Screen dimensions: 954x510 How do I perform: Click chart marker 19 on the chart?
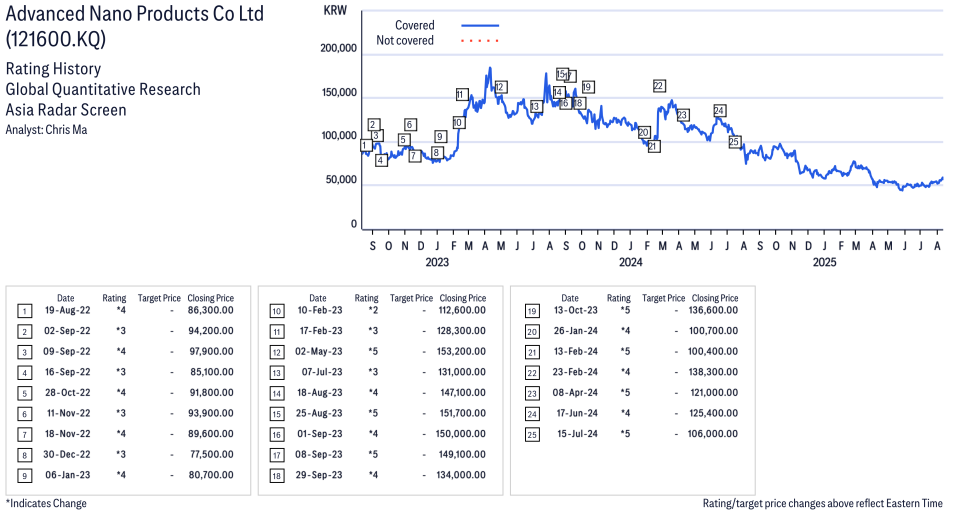[x=587, y=87]
